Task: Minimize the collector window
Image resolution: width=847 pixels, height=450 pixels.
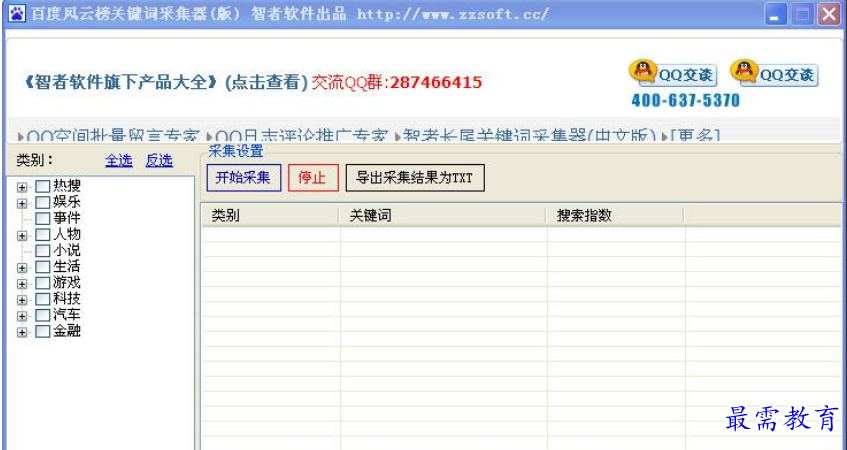Action: 776,15
